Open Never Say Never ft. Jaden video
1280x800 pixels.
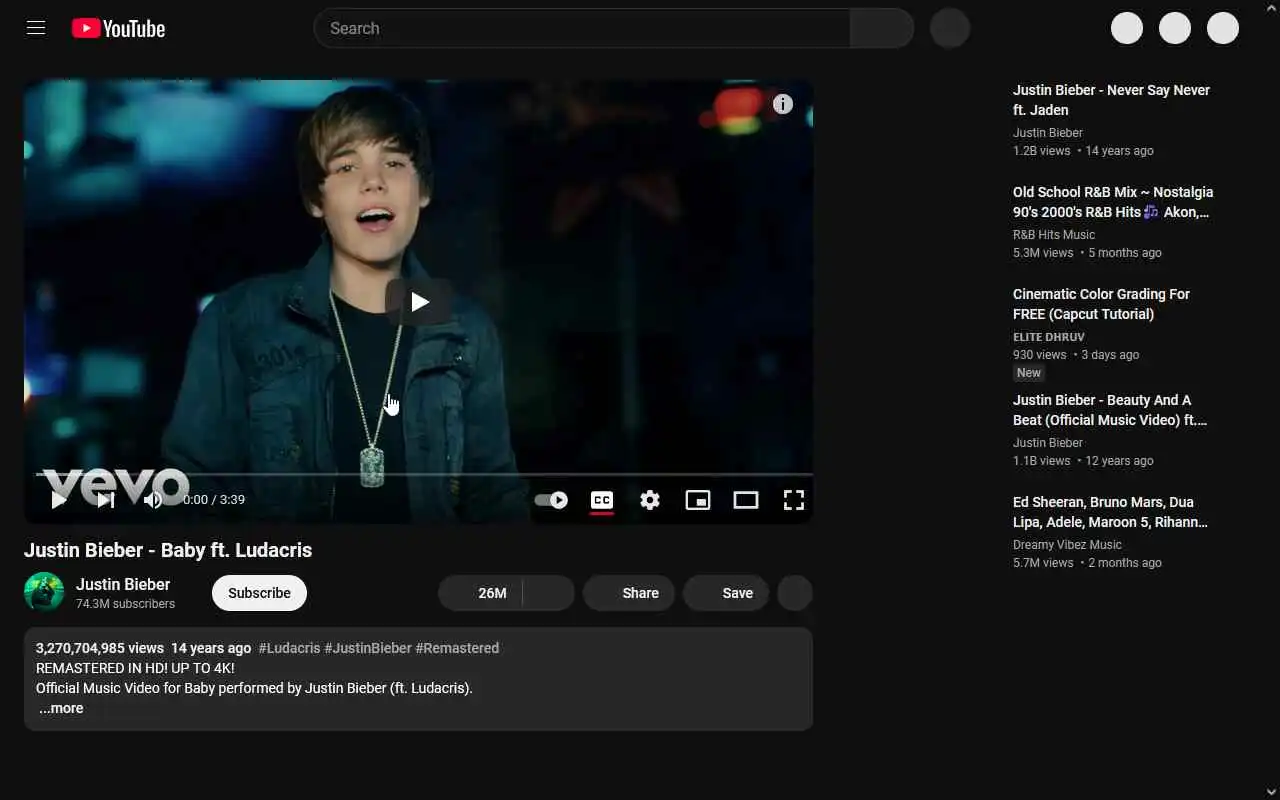1111,100
